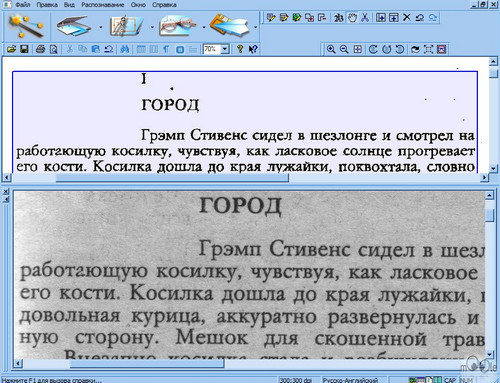
Task: Open the 70% zoom dropdown arrow
Action: (x=225, y=49)
